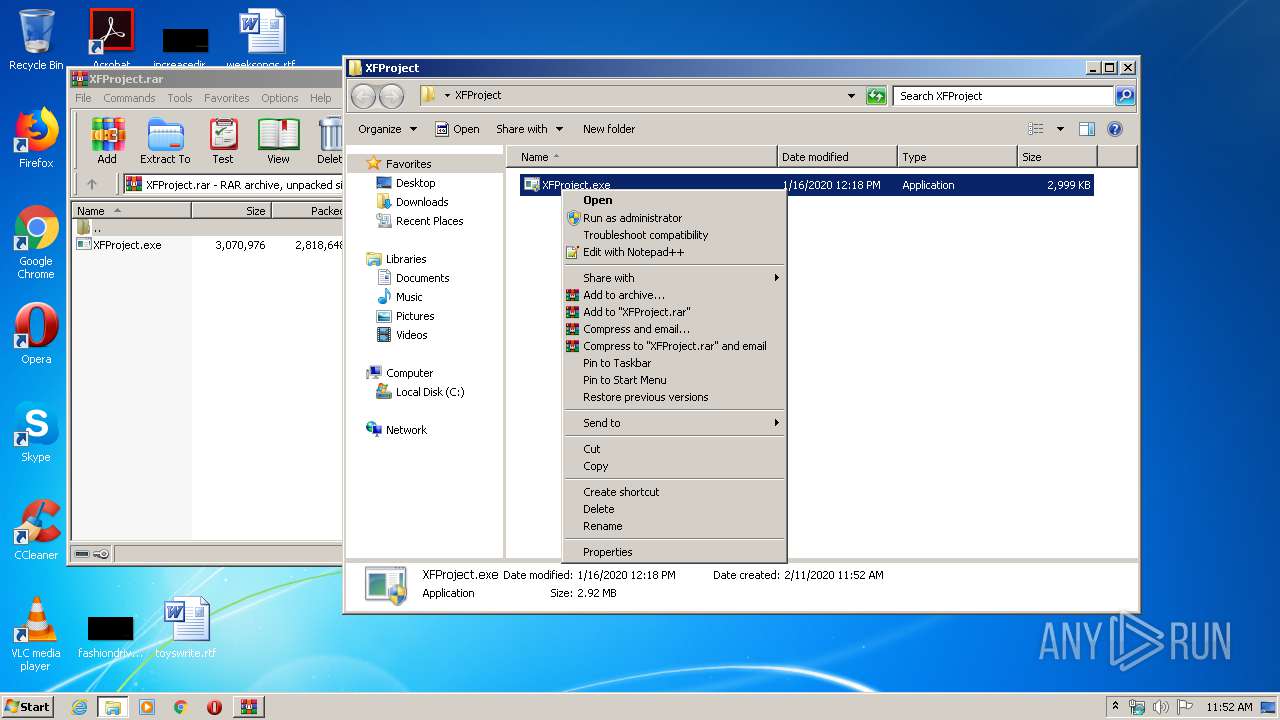Choose Add to archive...
1280x720 pixels.
click(x=674, y=295)
